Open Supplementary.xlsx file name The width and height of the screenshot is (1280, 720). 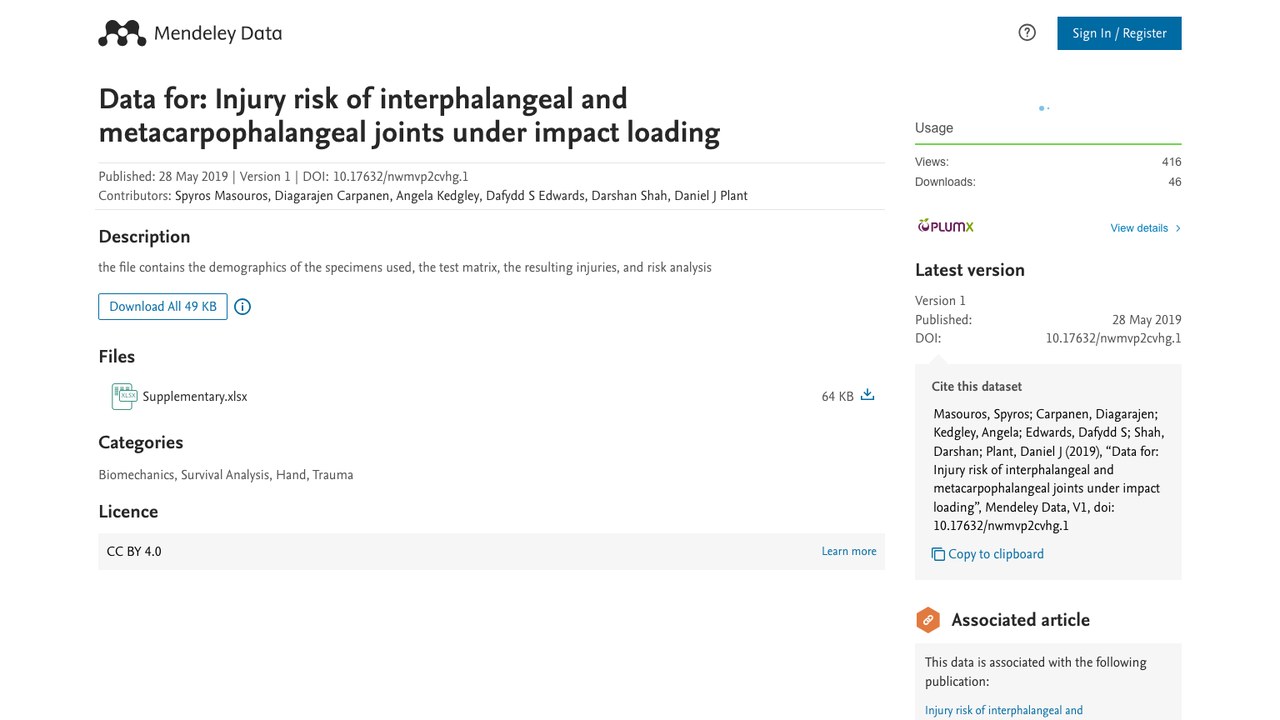click(x=195, y=396)
